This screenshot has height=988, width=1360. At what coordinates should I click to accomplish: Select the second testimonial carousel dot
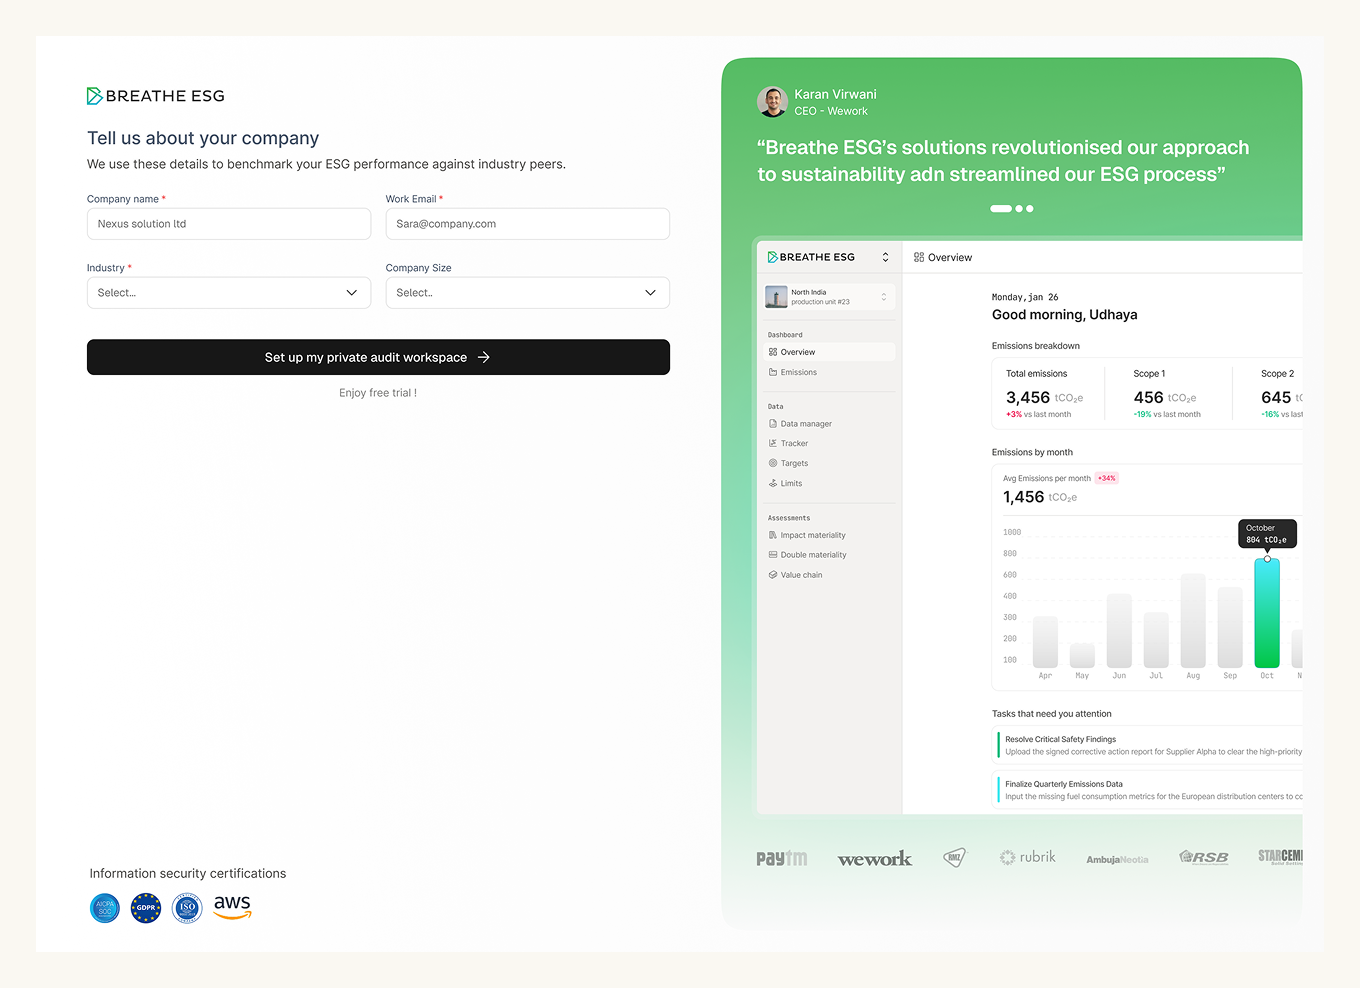coord(1019,209)
